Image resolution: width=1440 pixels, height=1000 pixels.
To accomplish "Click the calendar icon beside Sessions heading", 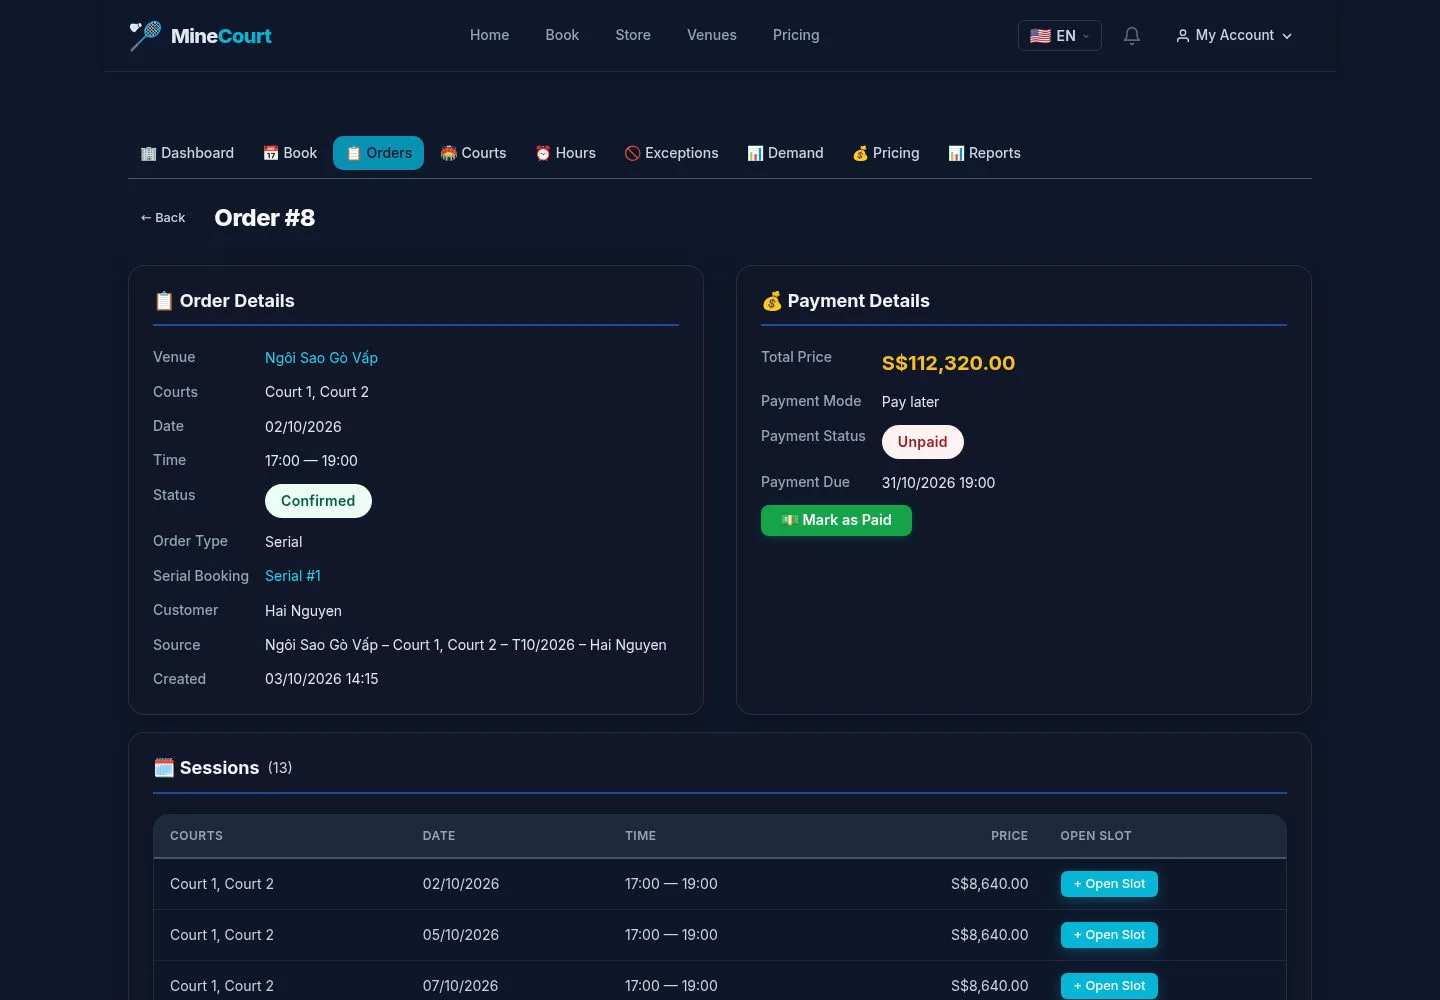I will pos(164,768).
